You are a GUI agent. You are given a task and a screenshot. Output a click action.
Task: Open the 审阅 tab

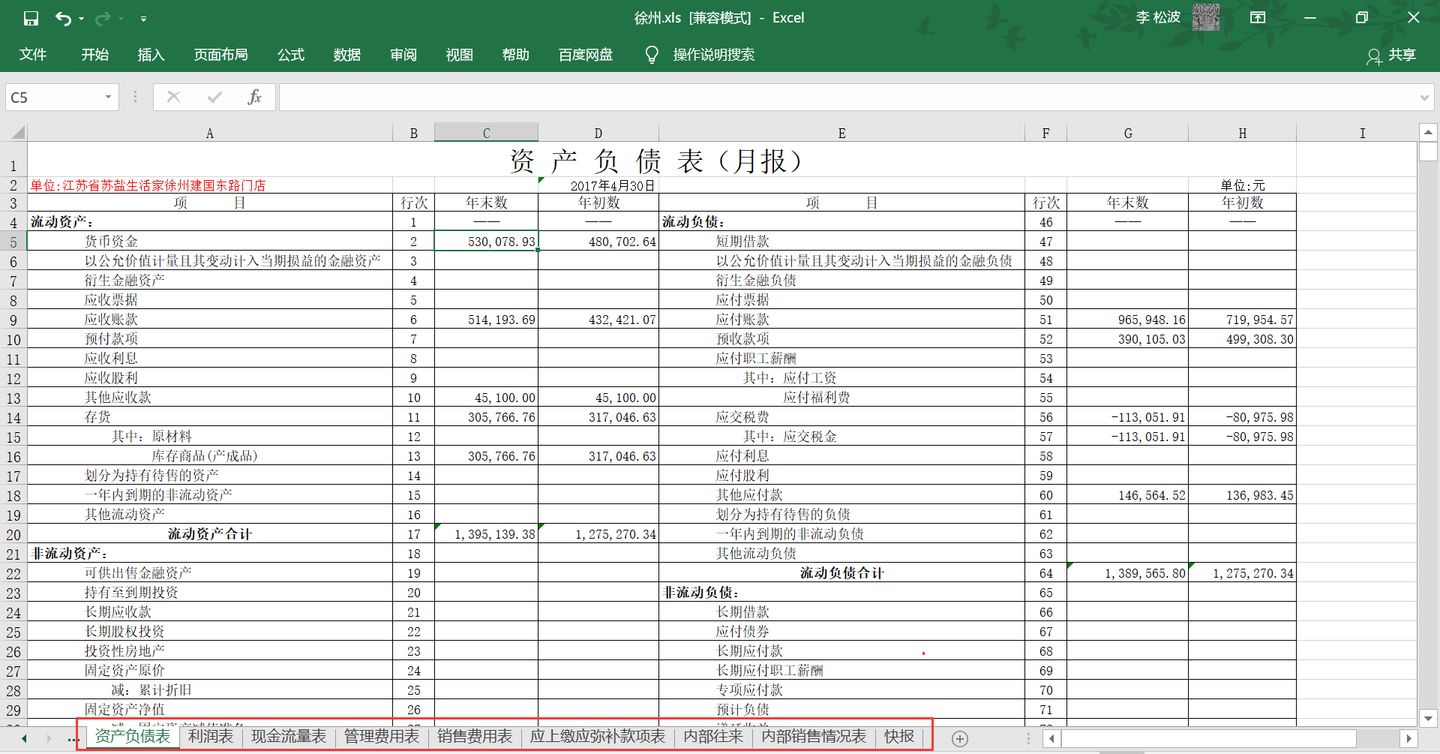pos(404,55)
